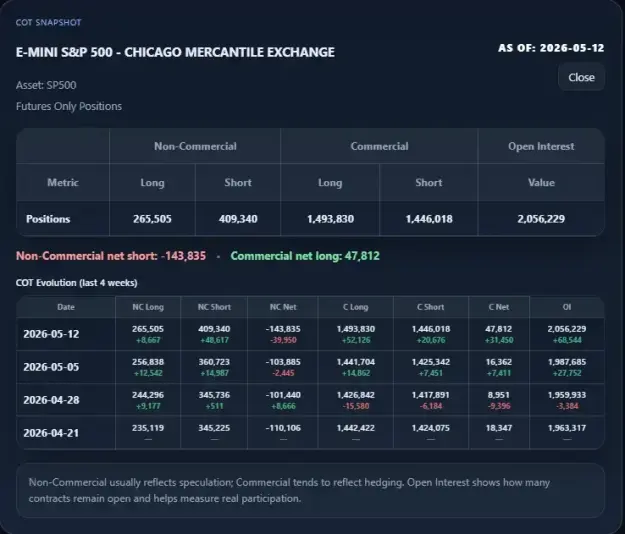Click the Non-Commercial net short -143,835 text
The height and width of the screenshot is (534, 625).
tap(111, 256)
